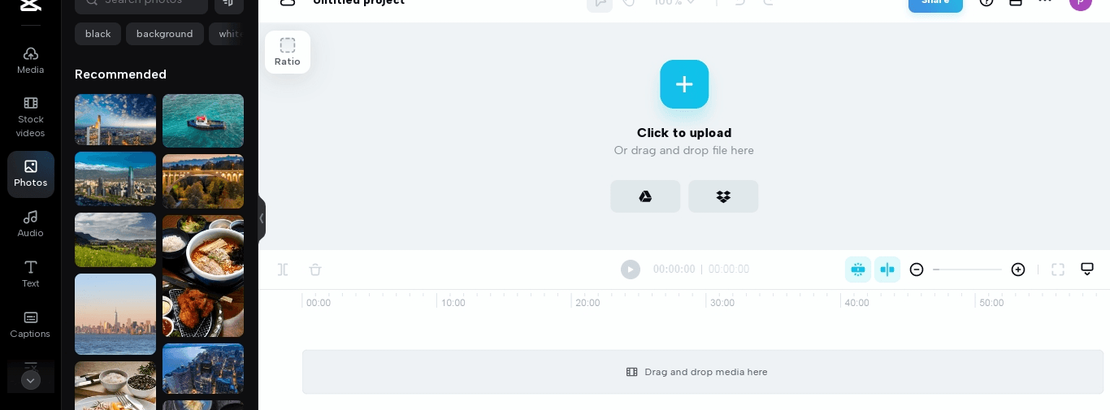Image resolution: width=1110 pixels, height=410 pixels.
Task: Zoom in timeline with plus icon
Action: point(1018,269)
